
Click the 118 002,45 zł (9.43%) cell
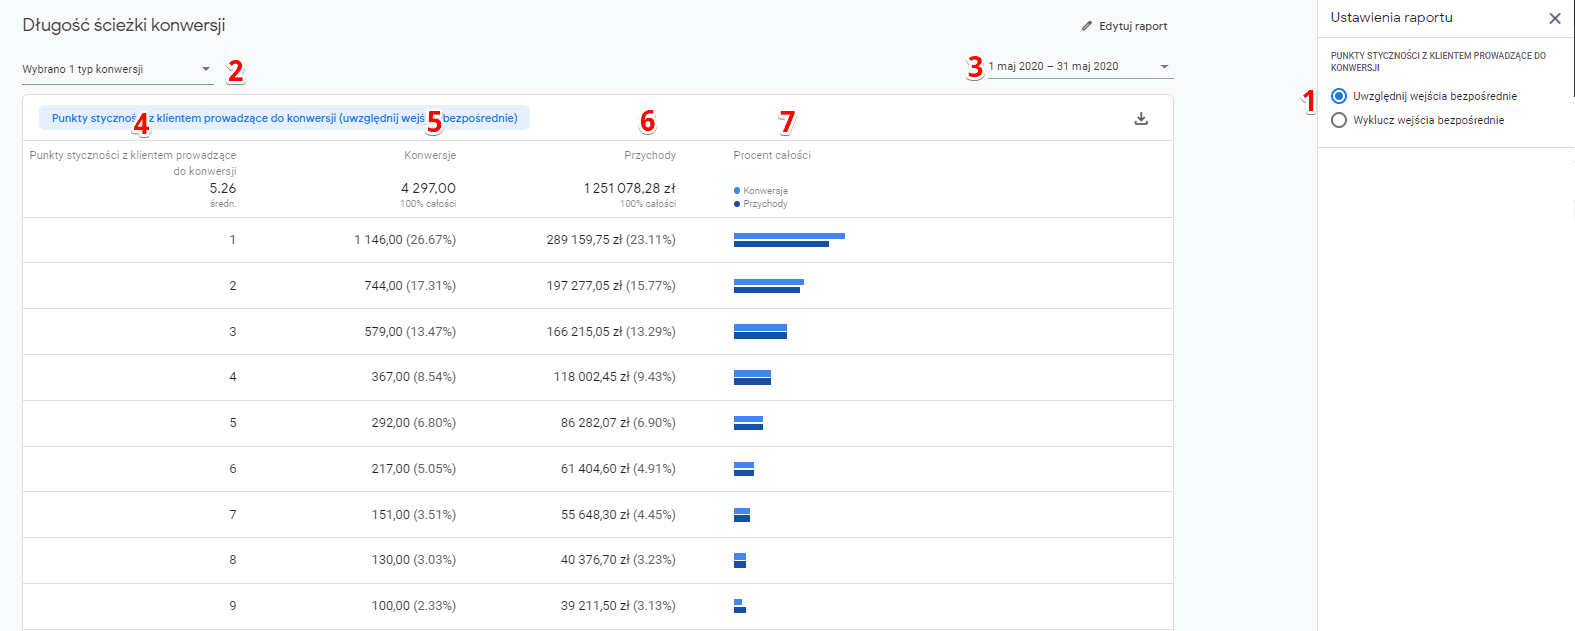[x=615, y=377]
